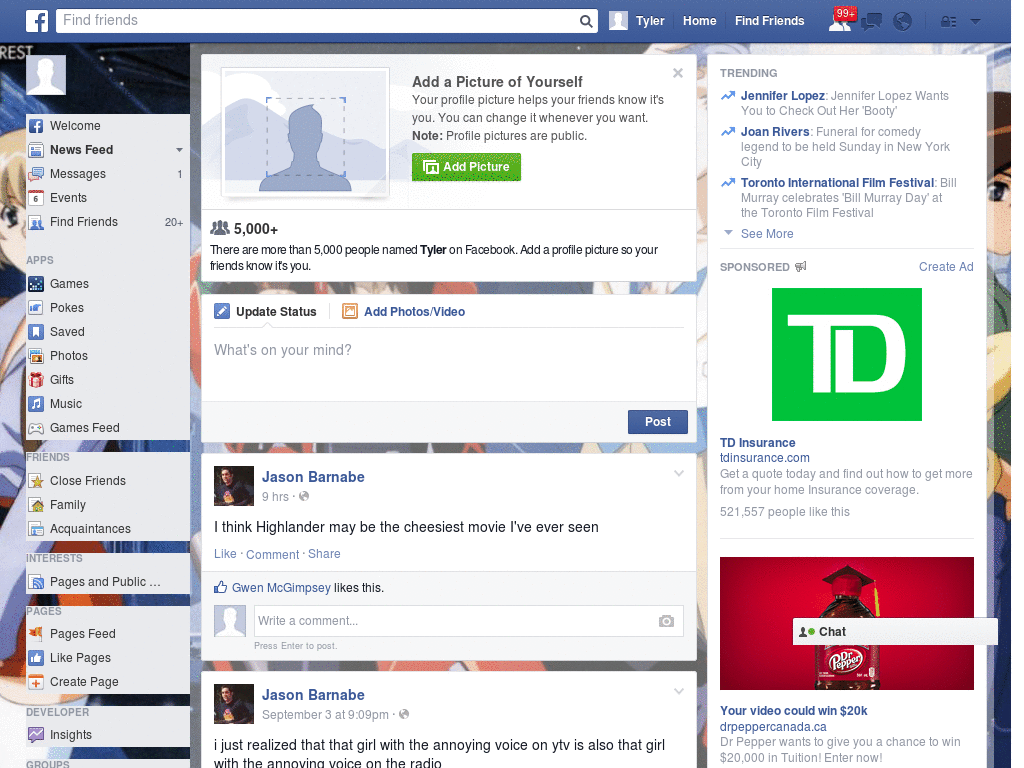Image resolution: width=1024 pixels, height=768 pixels.
Task: Open the messages chat bubbles icon
Action: point(871,22)
